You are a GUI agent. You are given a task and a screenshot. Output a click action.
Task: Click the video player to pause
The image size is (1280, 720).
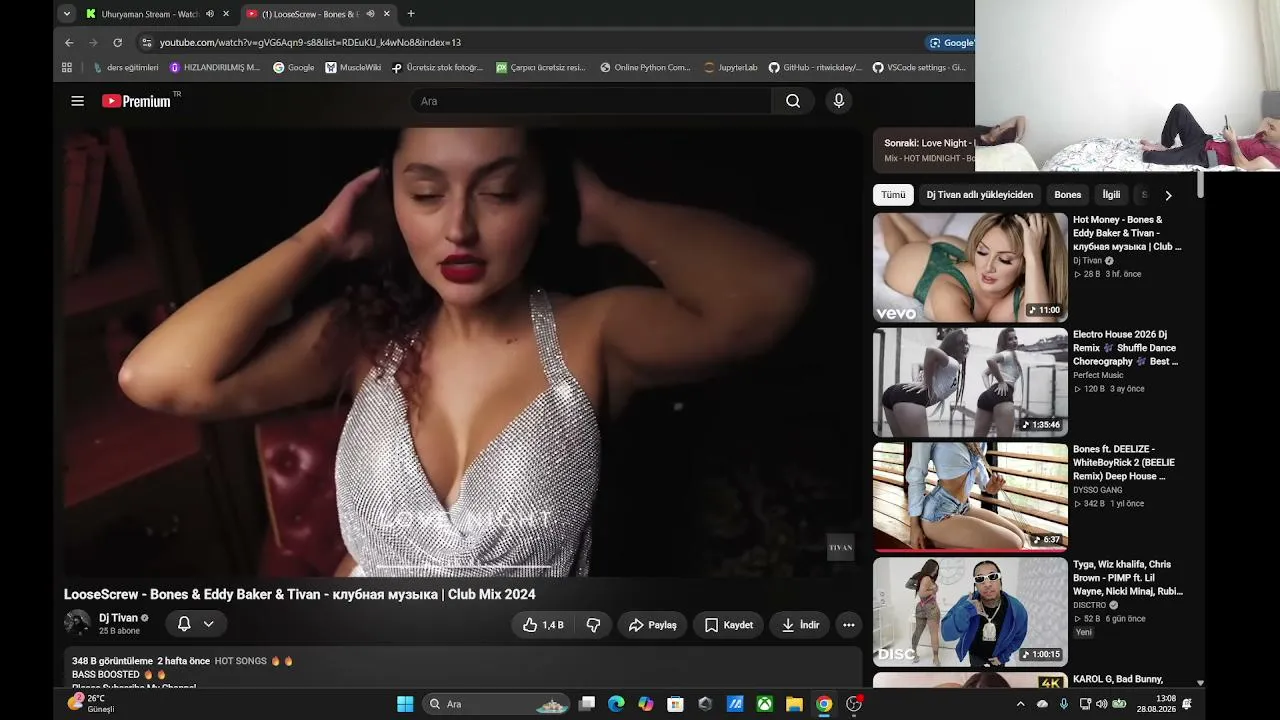[462, 352]
